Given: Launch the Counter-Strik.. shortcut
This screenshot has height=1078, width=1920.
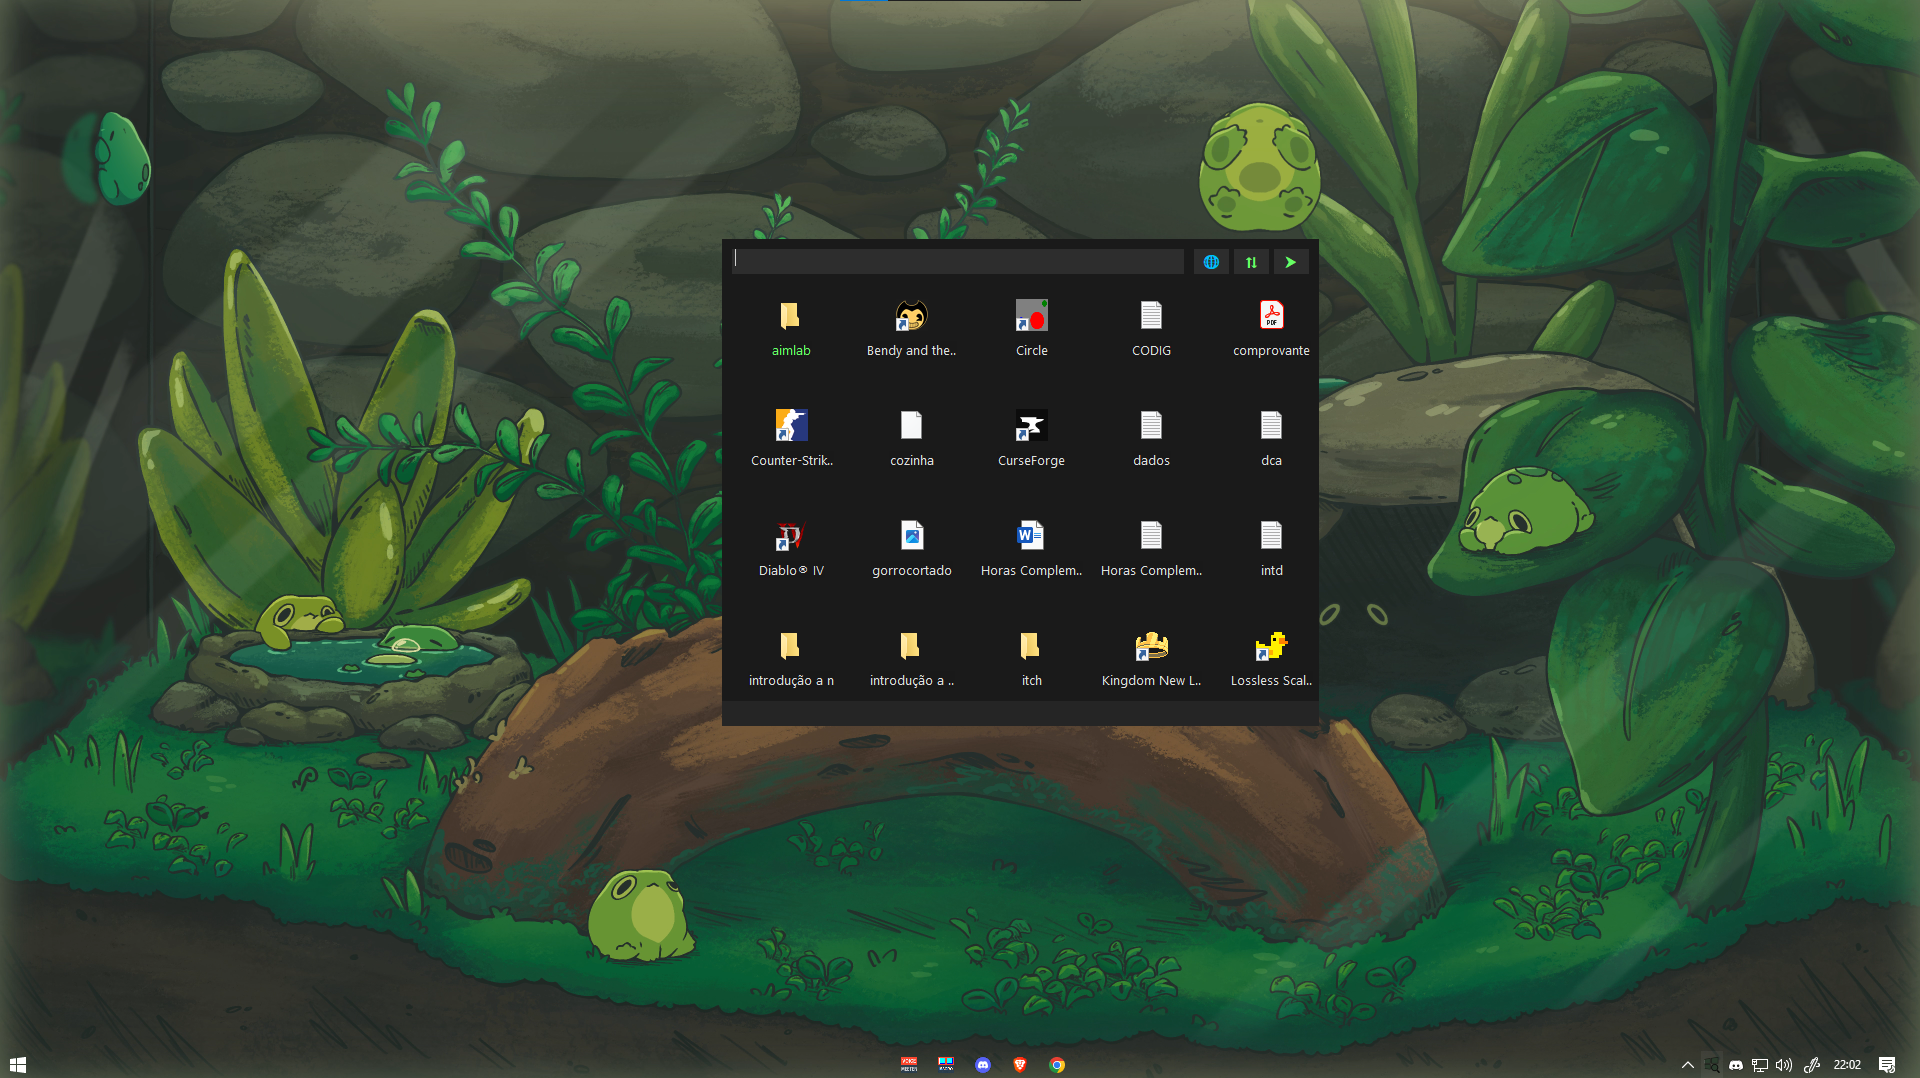Looking at the screenshot, I should pos(791,438).
